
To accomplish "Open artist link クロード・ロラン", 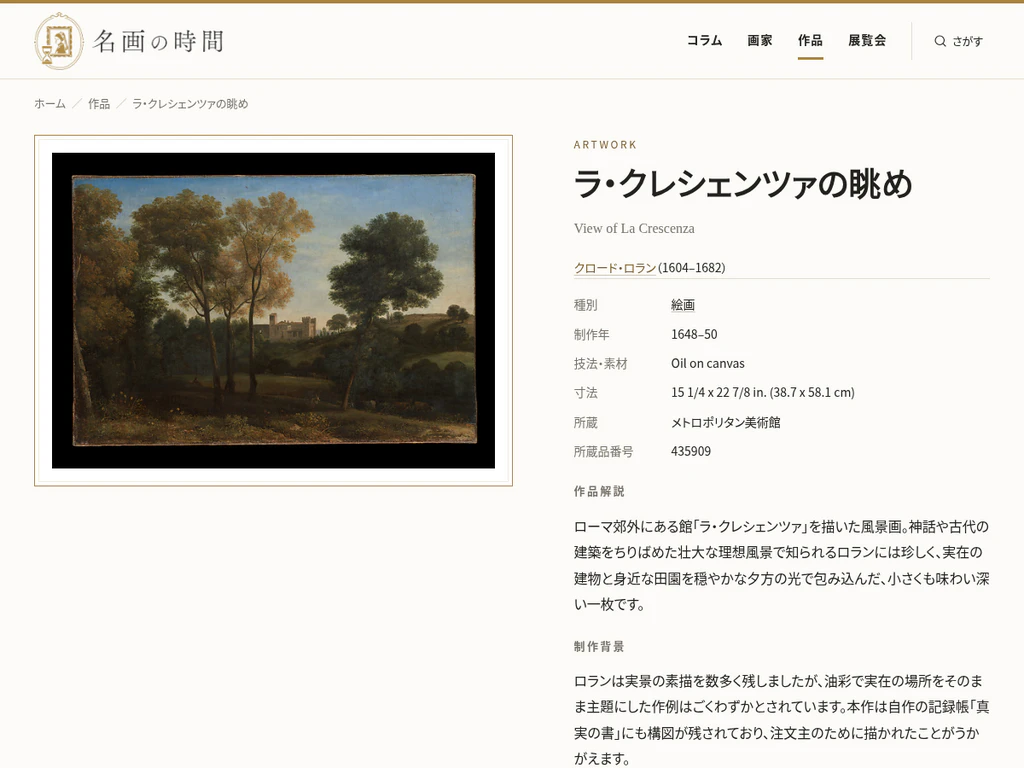I will tap(615, 268).
